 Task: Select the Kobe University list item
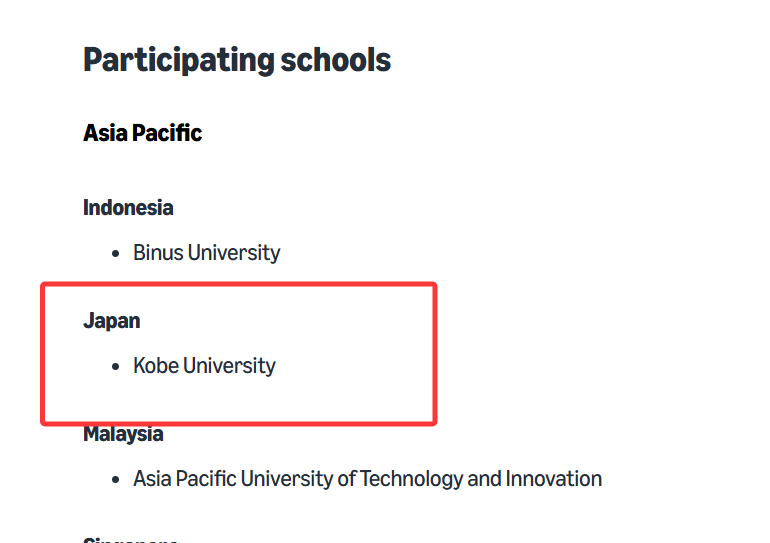click(204, 366)
